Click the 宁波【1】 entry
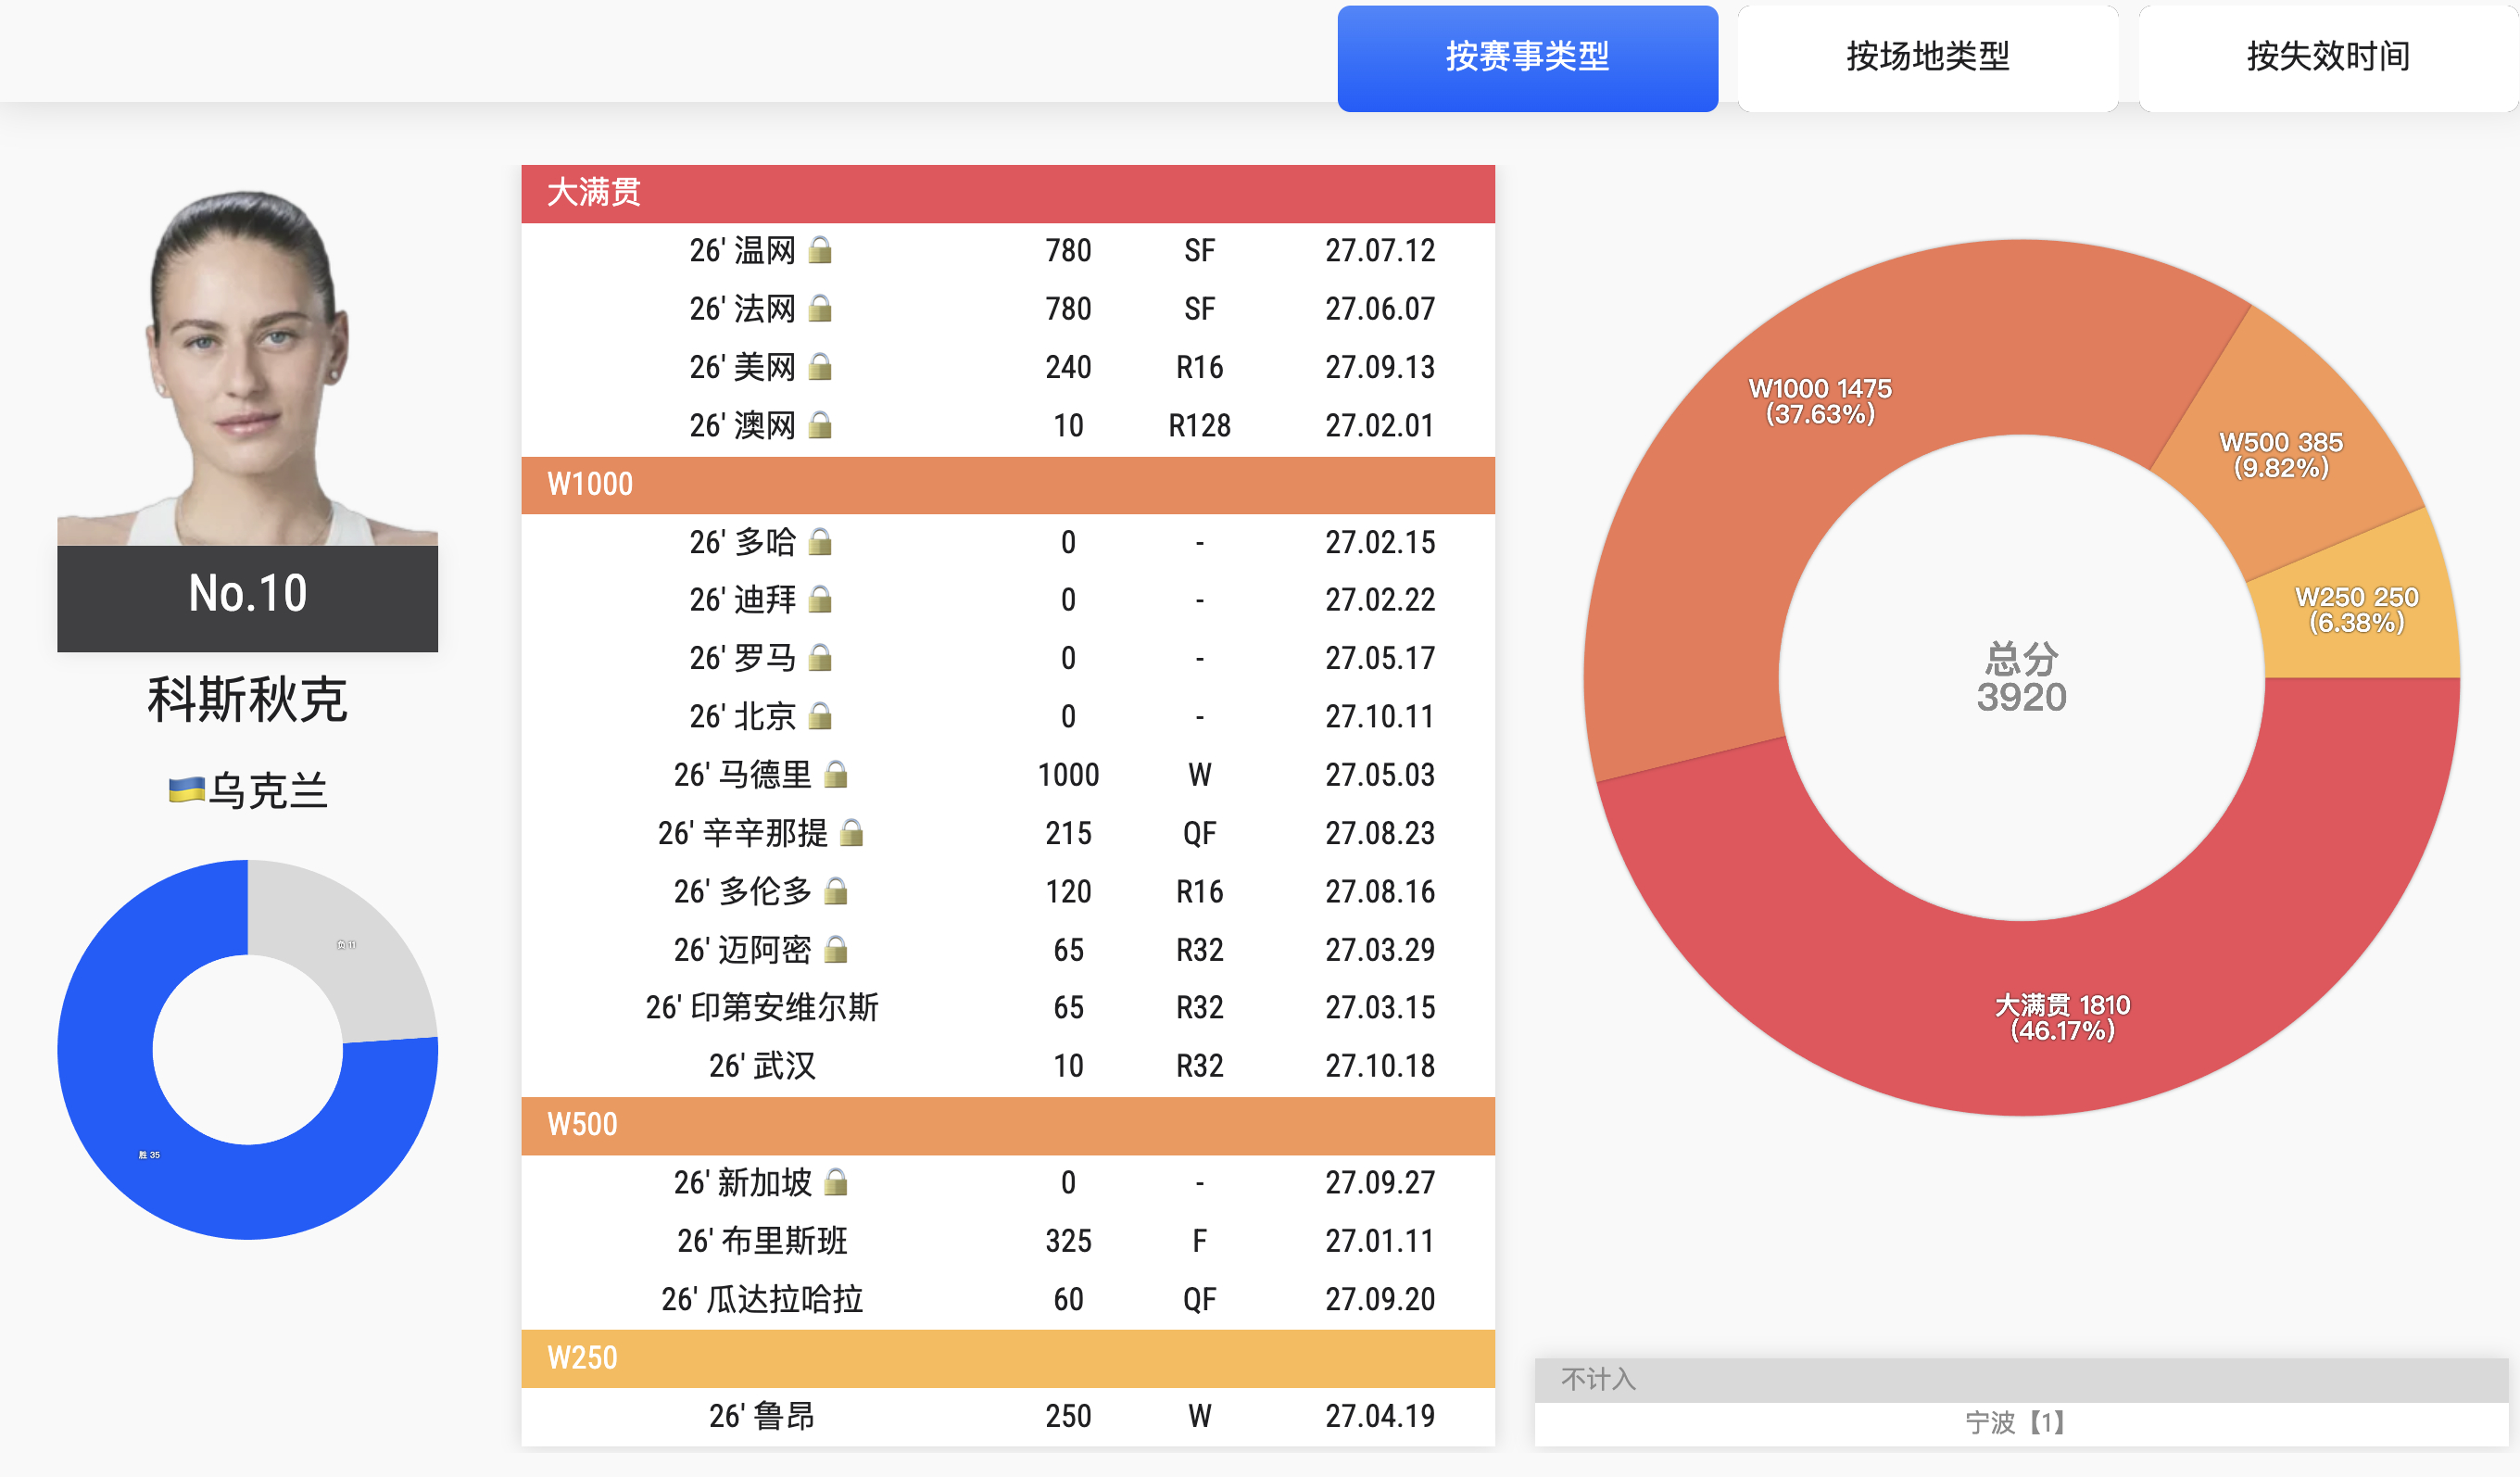Screen dimensions: 2520x1477 point(2016,1422)
